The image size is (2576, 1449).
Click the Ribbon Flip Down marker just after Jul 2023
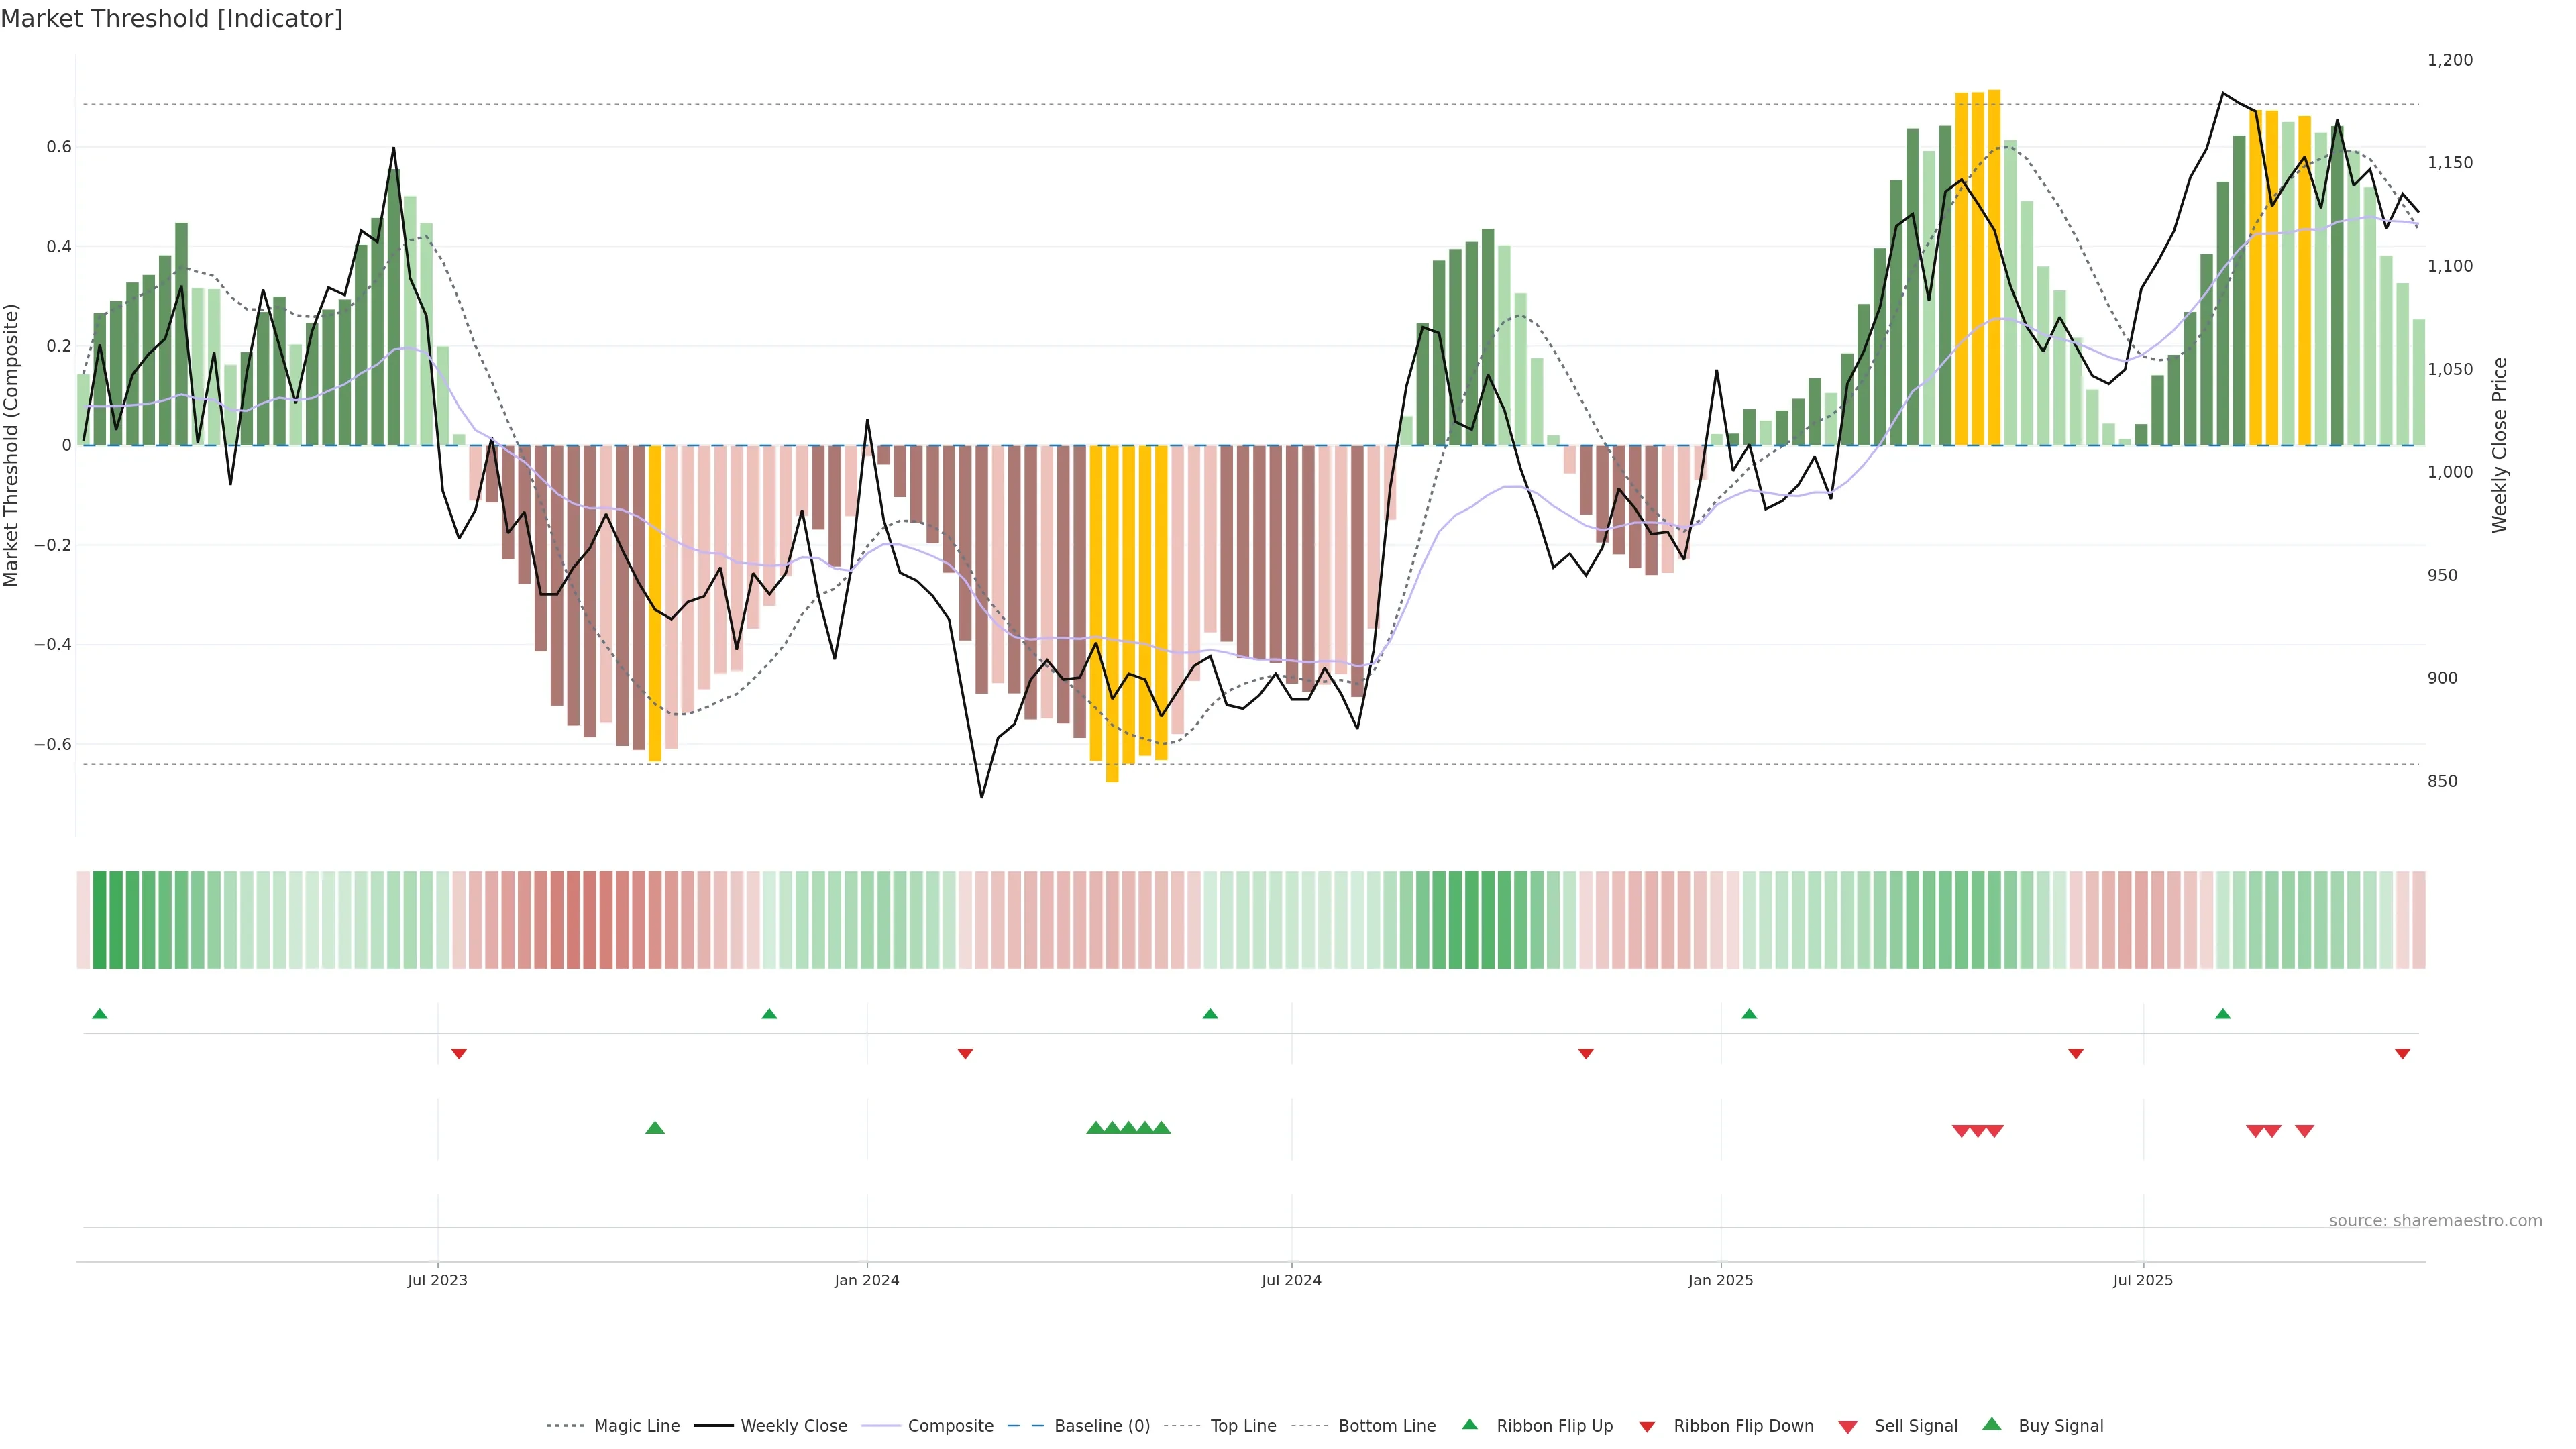tap(459, 1054)
